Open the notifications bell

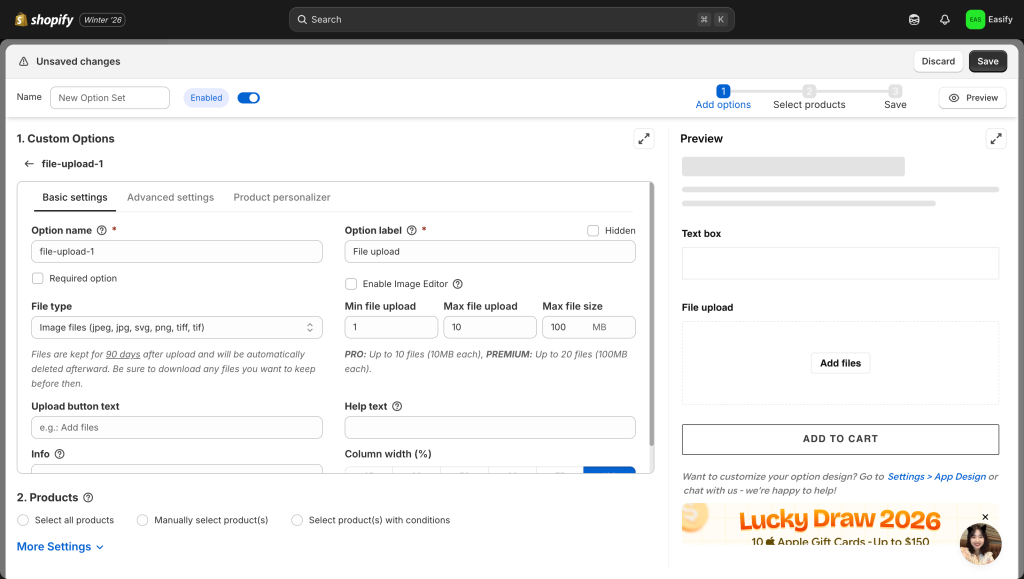tap(945, 19)
